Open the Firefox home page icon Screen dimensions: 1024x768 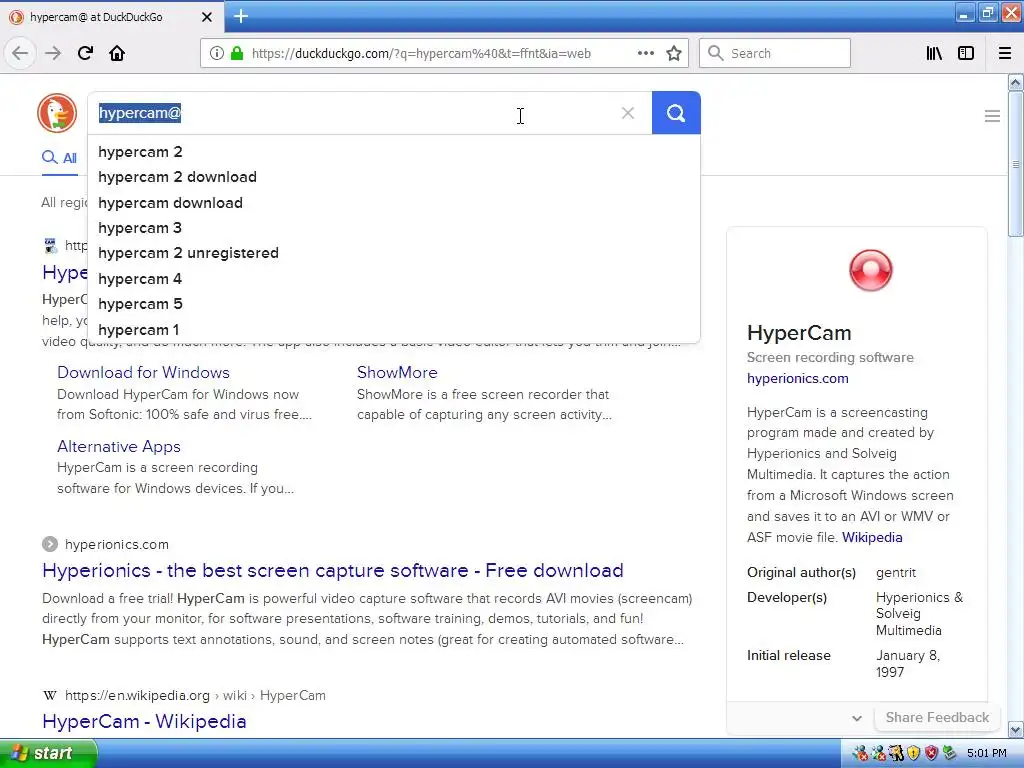(117, 54)
